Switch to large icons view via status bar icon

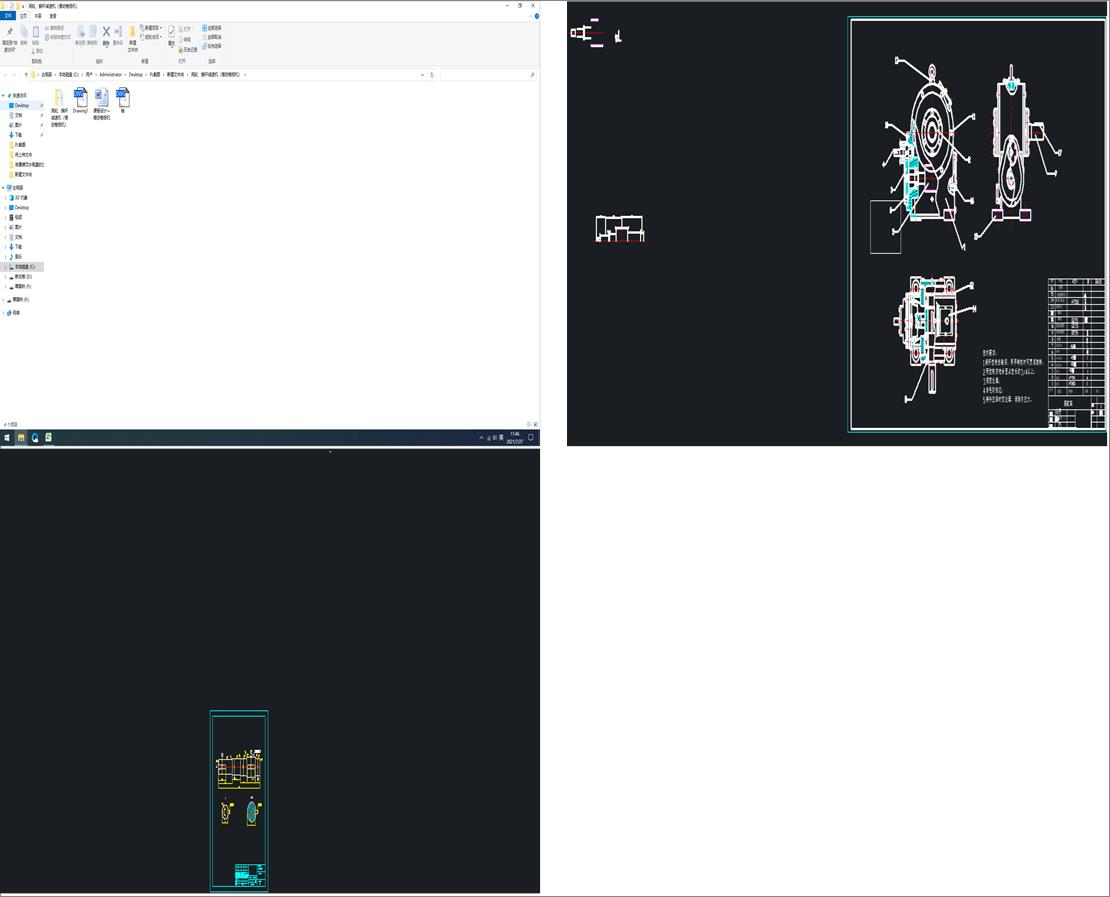pyautogui.click(x=536, y=424)
